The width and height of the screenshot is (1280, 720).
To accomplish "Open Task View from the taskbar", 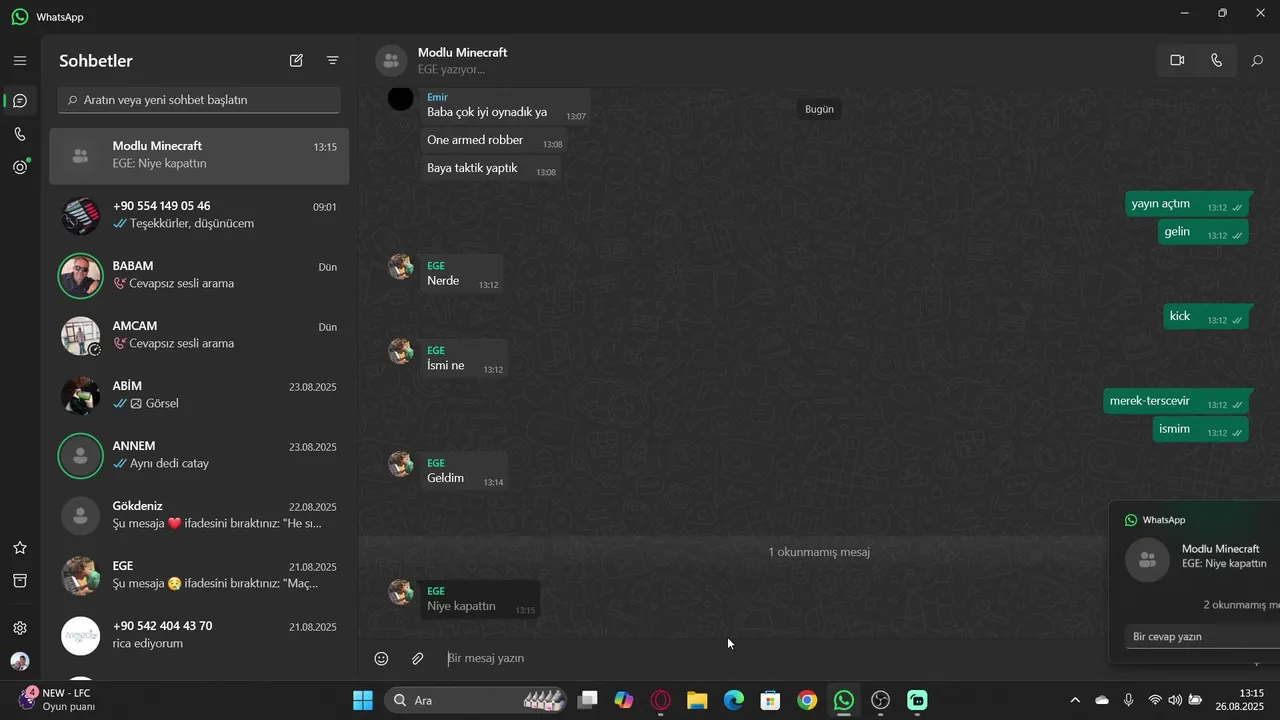I will [x=588, y=700].
